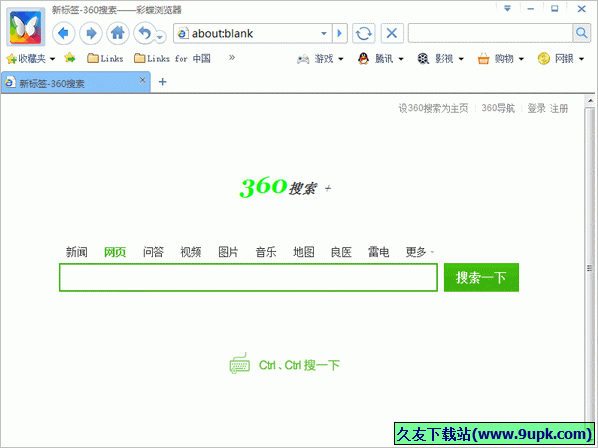Click the toolbar search input box
598x448 pixels.
(490, 34)
